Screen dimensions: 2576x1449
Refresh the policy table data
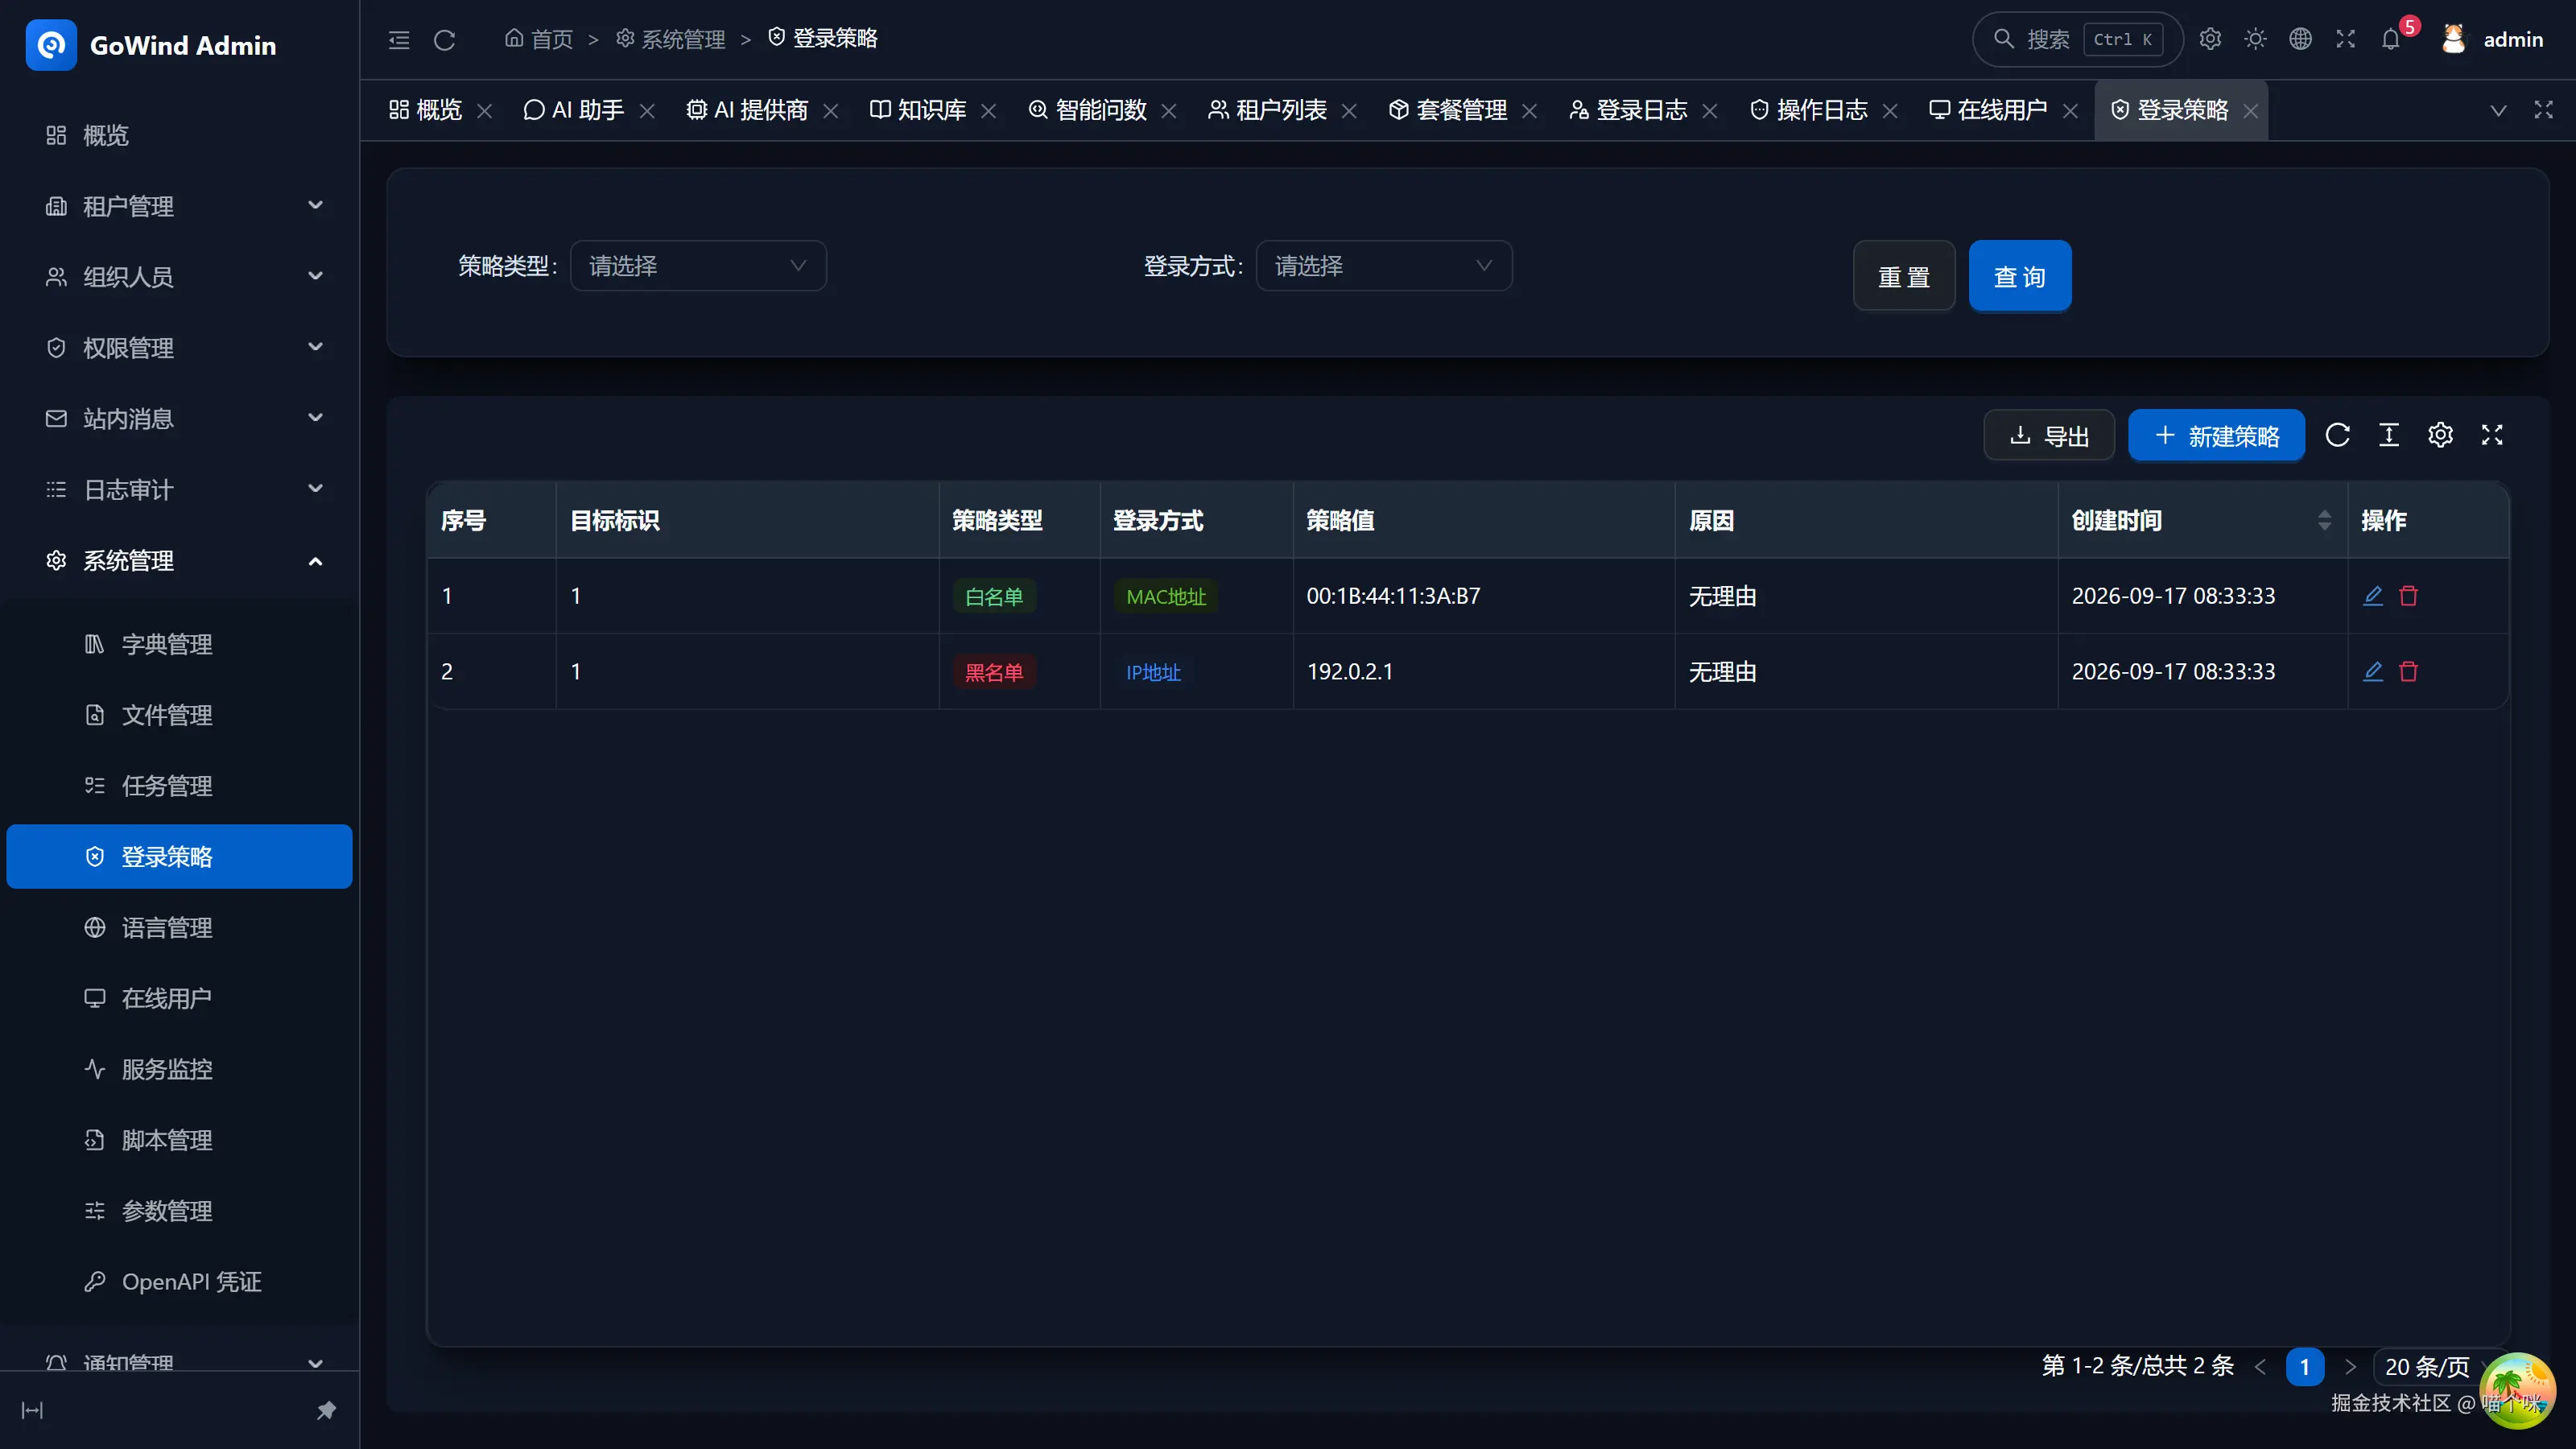coord(2338,435)
